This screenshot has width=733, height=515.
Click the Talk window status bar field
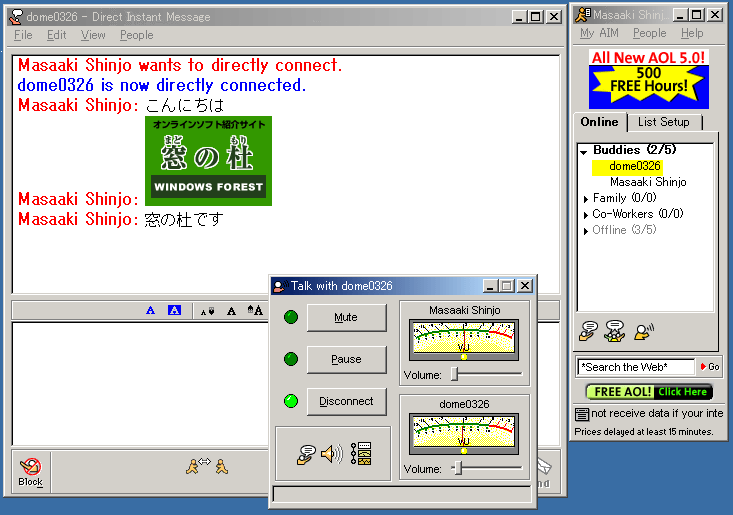pos(402,494)
